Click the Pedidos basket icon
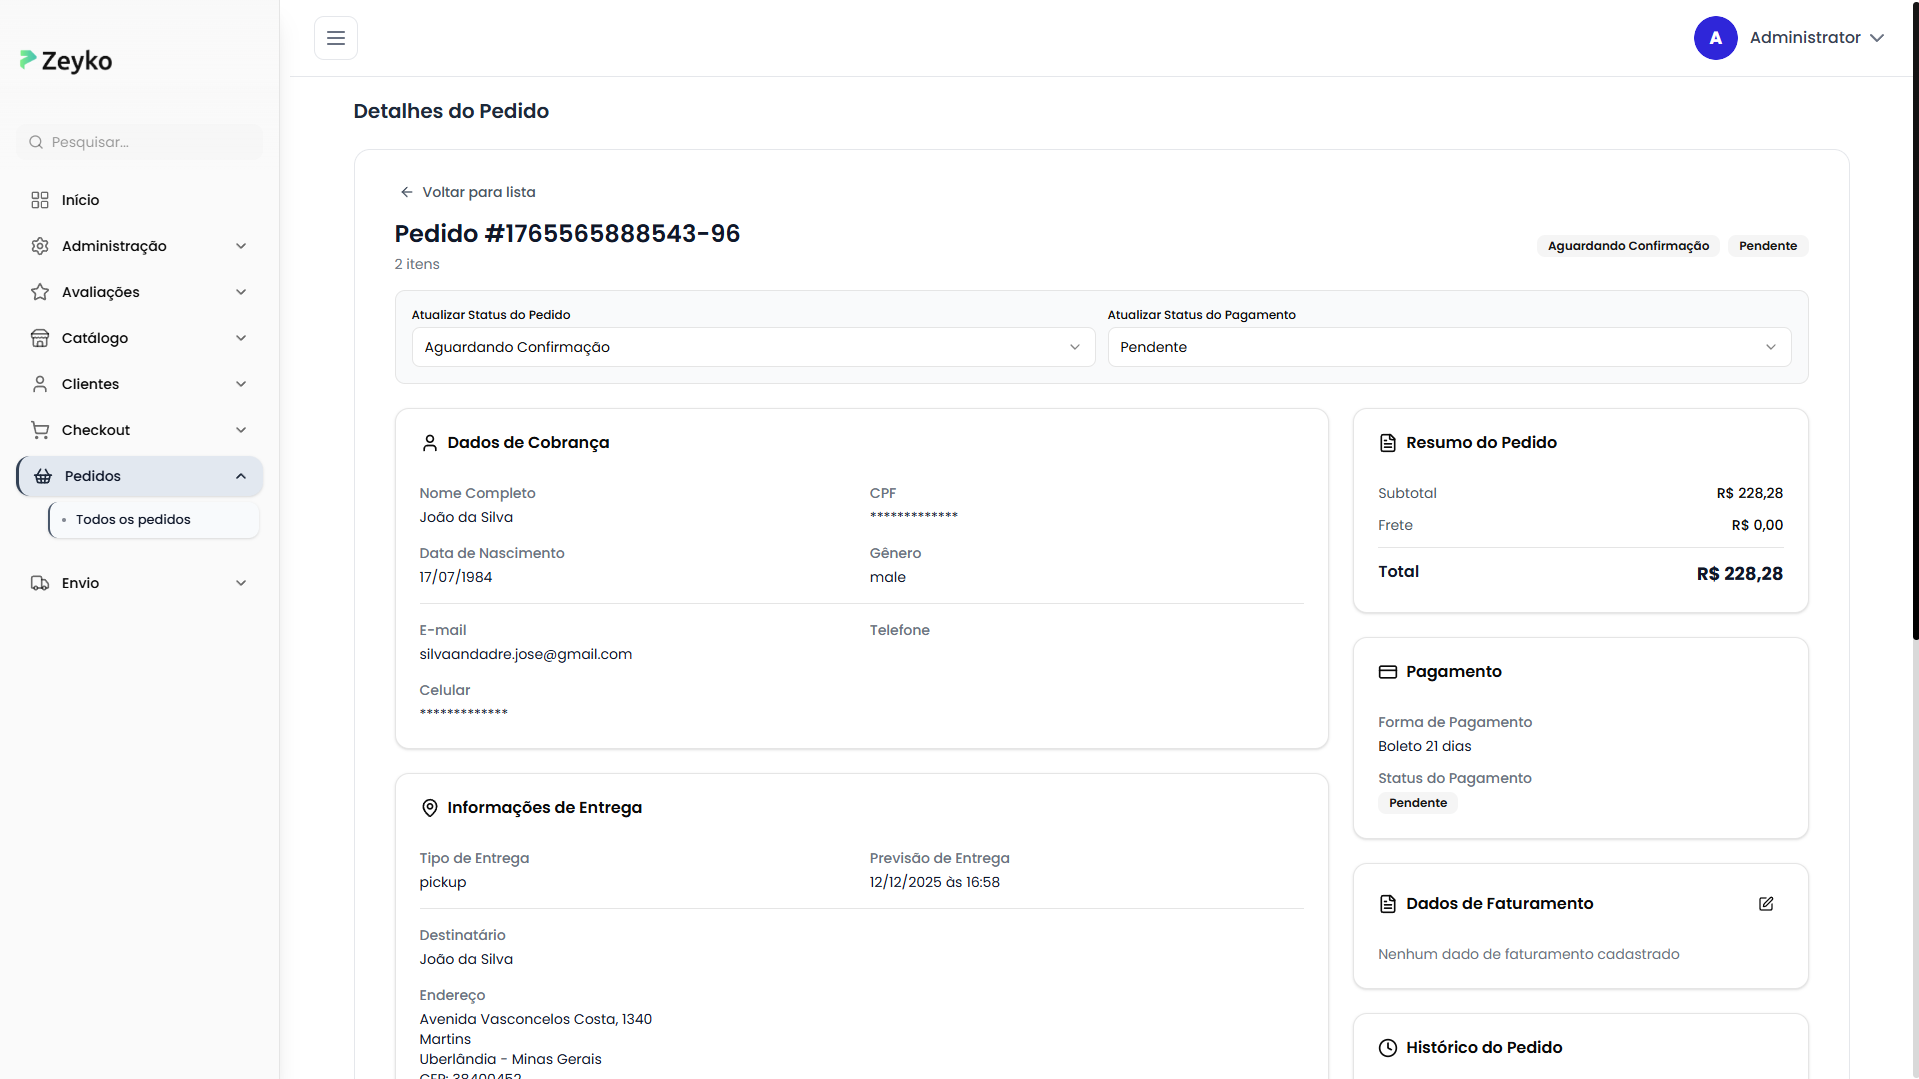The image size is (1919, 1079). click(x=43, y=476)
